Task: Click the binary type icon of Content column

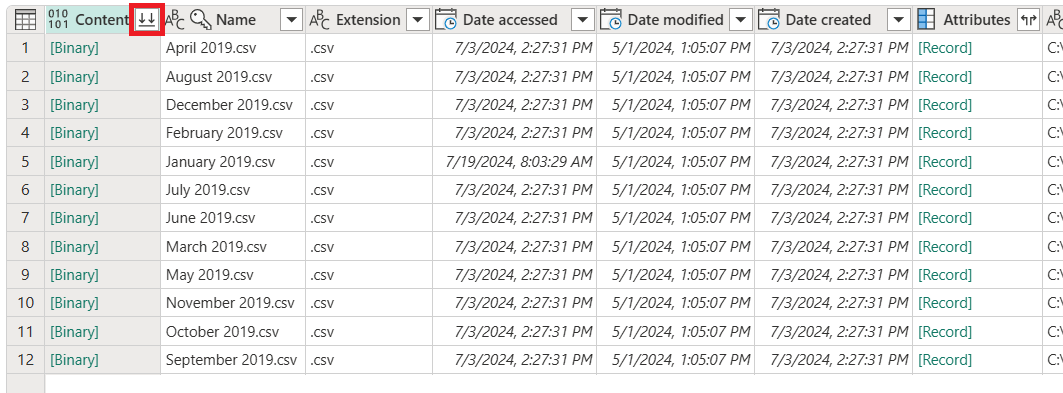Action: pyautogui.click(x=59, y=20)
